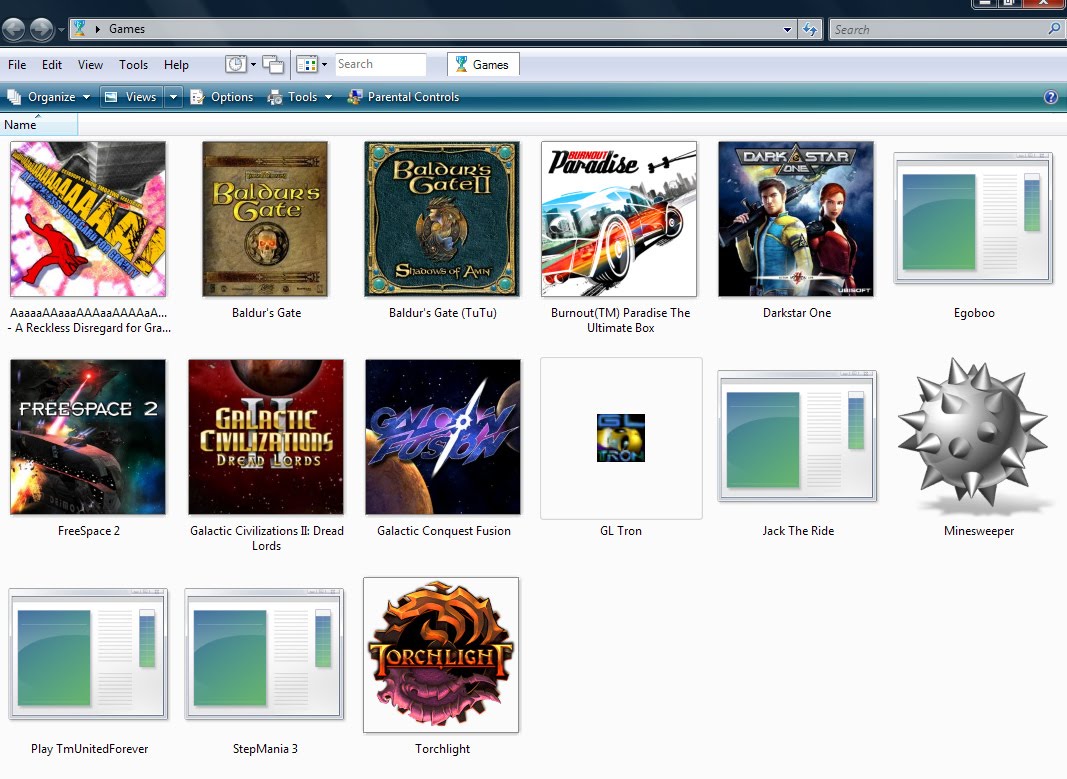Select the Minesweeper spiked mine icon

pyautogui.click(x=973, y=435)
